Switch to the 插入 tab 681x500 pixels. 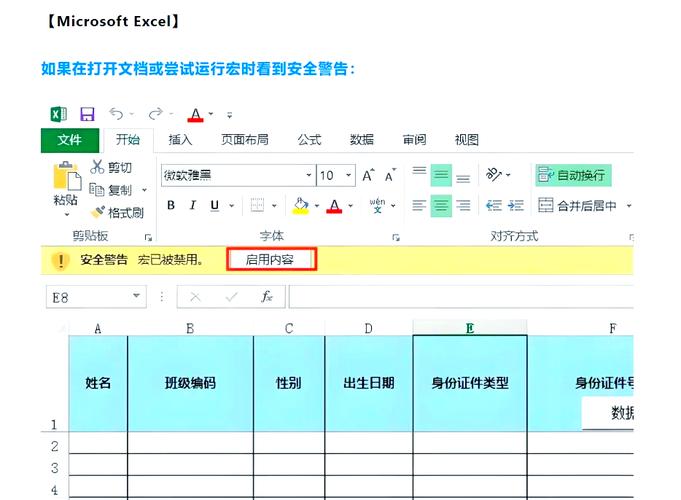[x=180, y=139]
